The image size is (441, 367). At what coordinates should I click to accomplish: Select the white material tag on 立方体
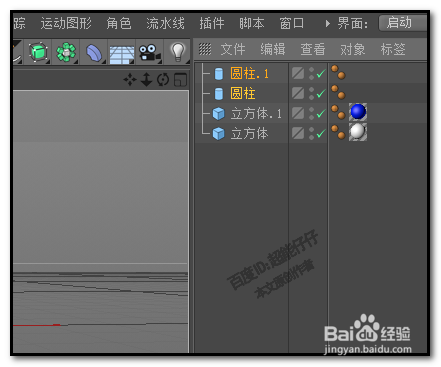click(358, 132)
